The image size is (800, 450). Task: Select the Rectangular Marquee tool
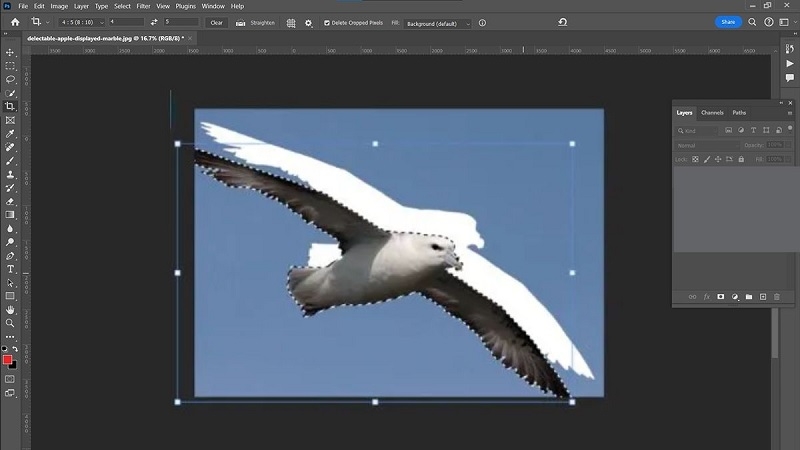10,66
